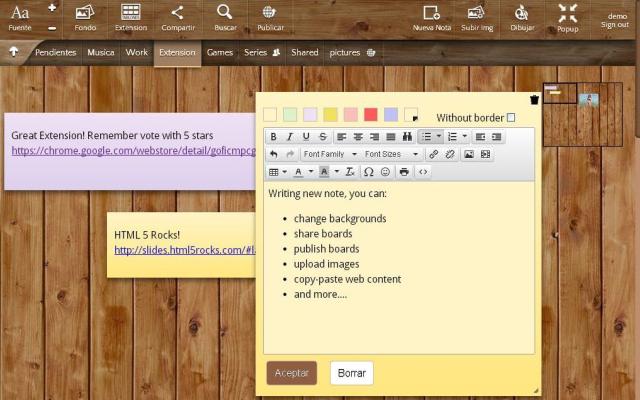This screenshot has height=400, width=640.
Task: Click Publicar to publish the board
Action: coord(270,19)
